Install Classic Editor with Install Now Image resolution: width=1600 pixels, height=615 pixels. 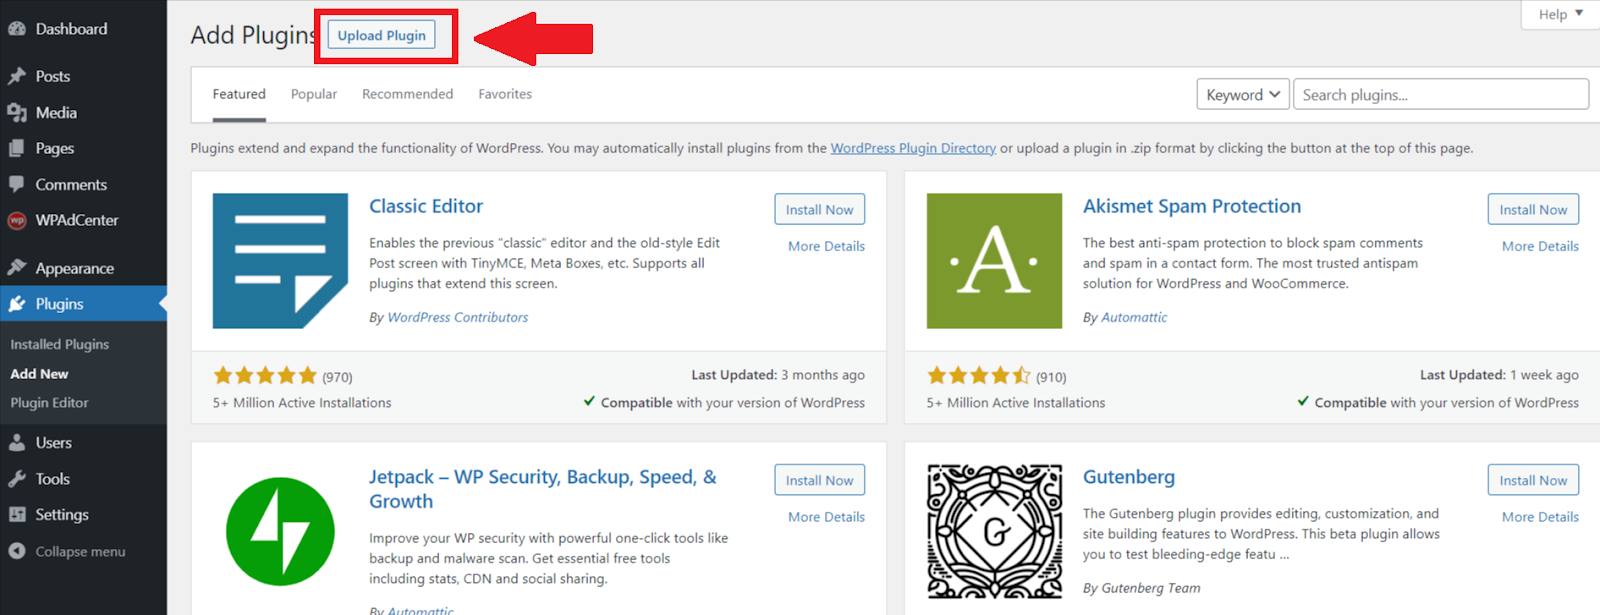tap(819, 209)
